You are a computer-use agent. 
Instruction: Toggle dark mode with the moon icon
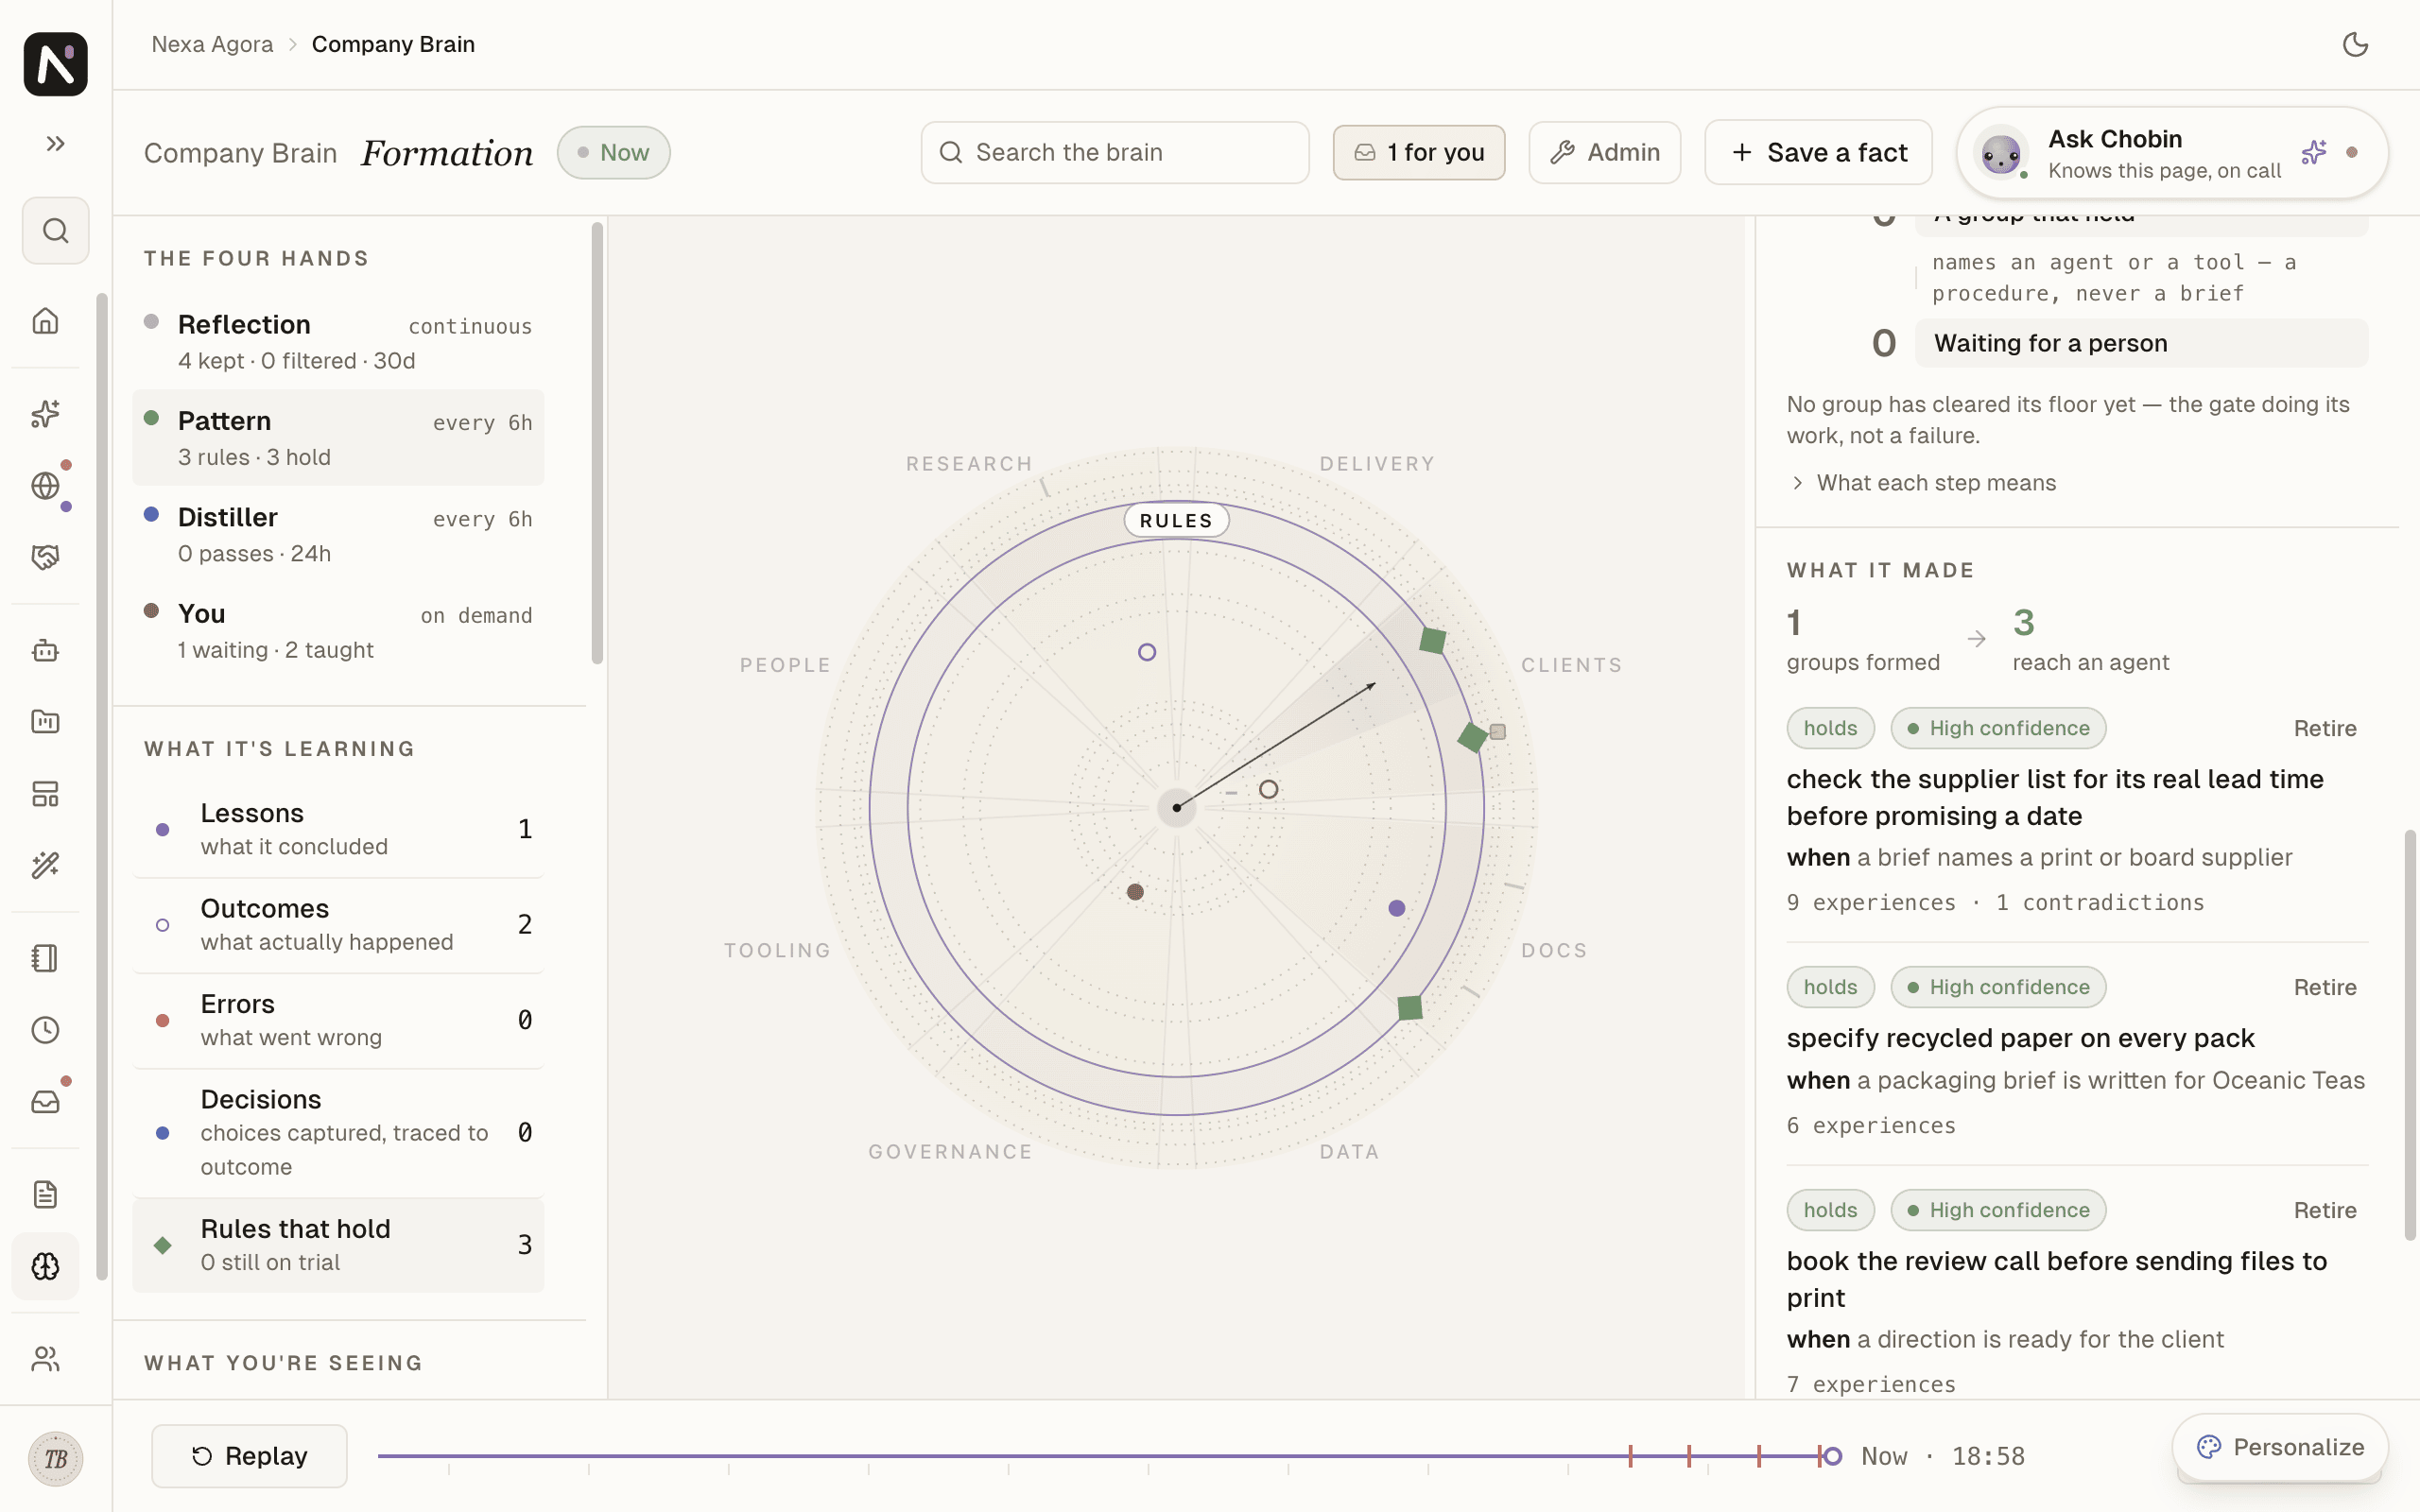[2355, 44]
